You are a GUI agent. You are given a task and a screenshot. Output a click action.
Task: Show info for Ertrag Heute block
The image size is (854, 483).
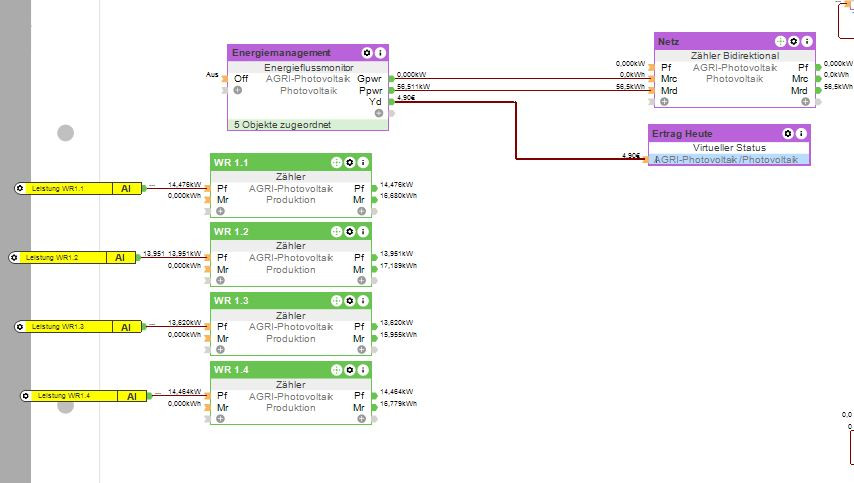(x=801, y=133)
